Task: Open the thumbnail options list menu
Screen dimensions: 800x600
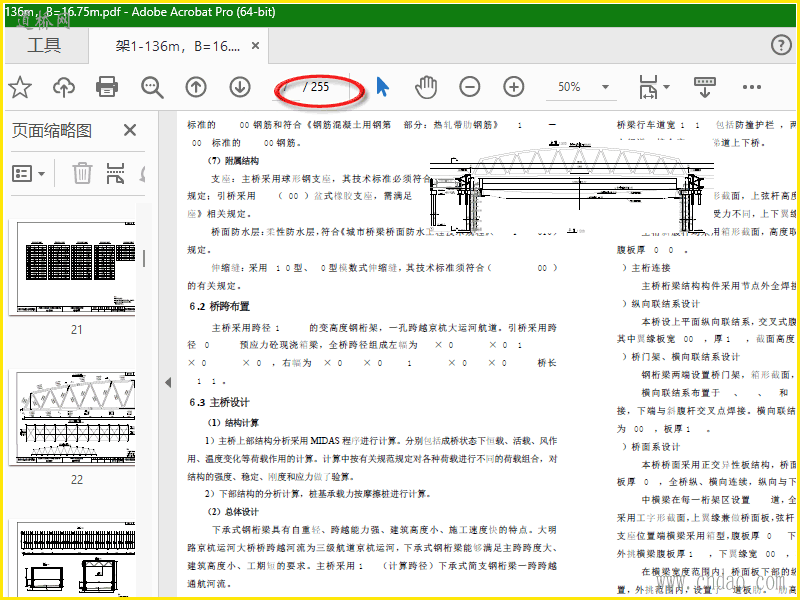Action: pos(28,174)
